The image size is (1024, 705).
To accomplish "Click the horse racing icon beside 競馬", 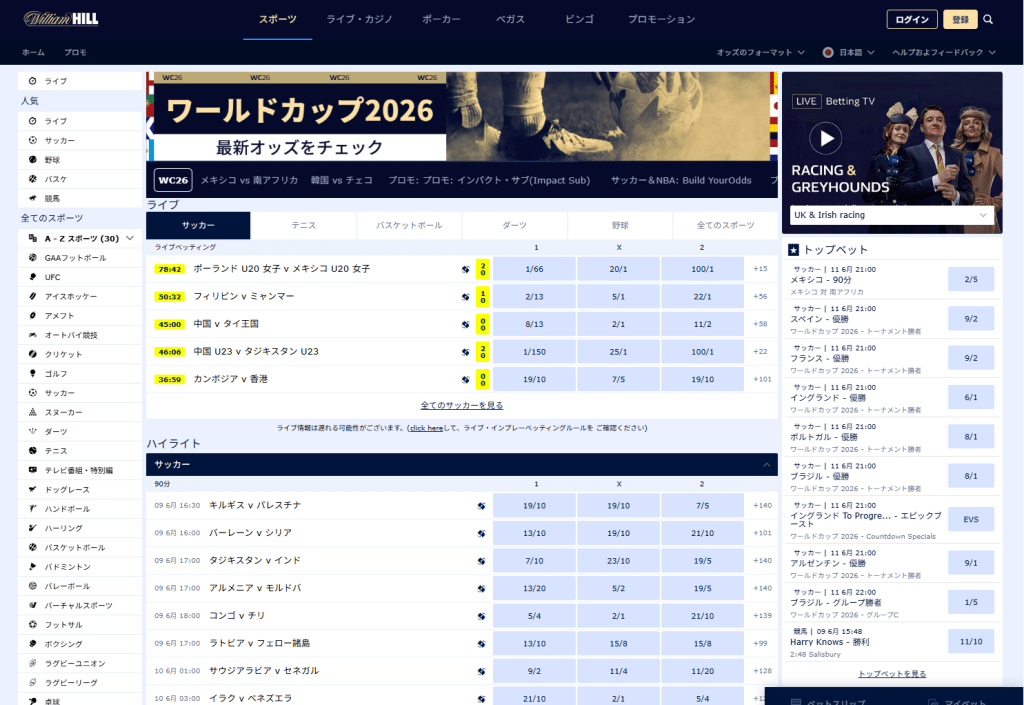I will 33,198.
